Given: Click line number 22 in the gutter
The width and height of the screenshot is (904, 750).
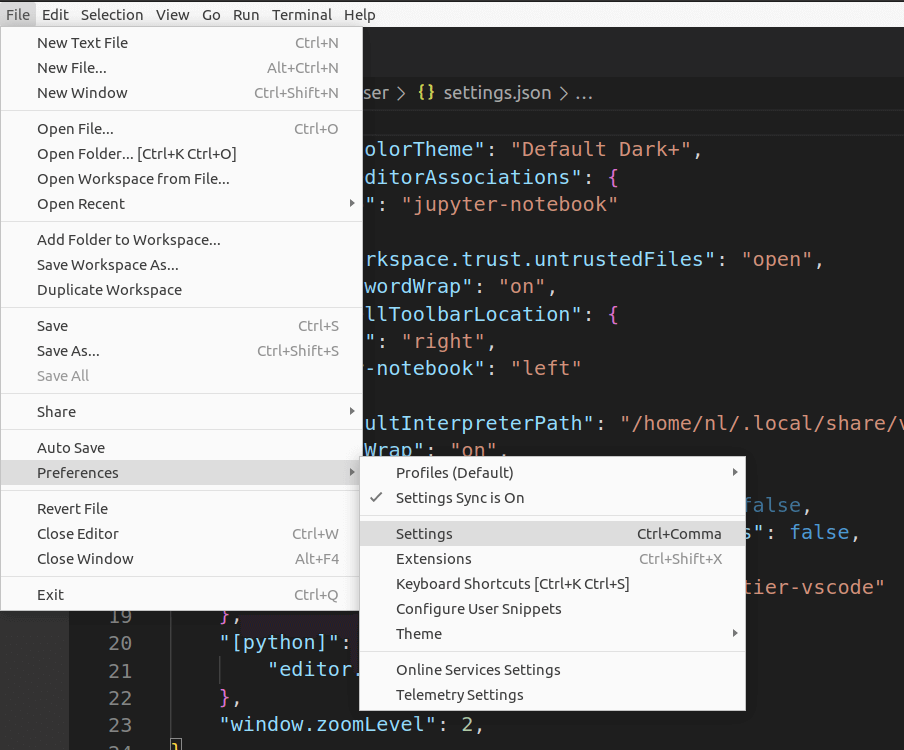Looking at the screenshot, I should [x=120, y=698].
